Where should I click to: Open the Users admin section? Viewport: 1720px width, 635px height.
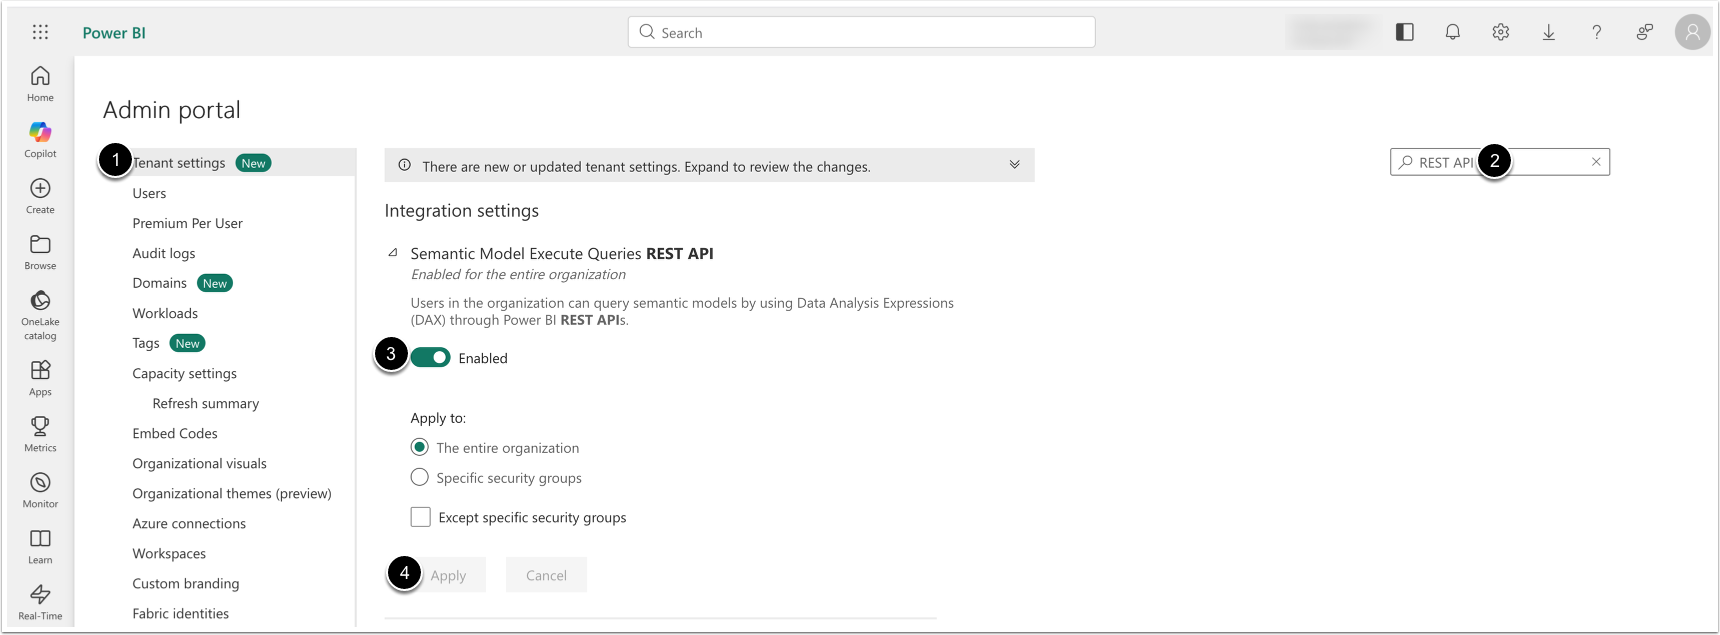coord(149,193)
